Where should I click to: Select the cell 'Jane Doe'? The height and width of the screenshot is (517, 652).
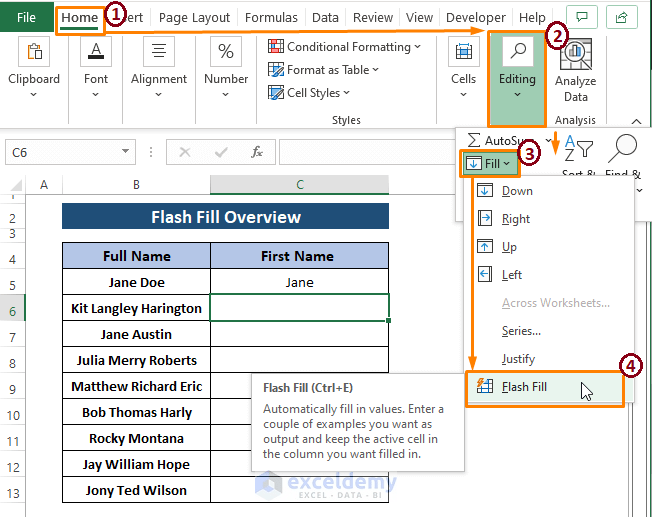click(x=136, y=282)
